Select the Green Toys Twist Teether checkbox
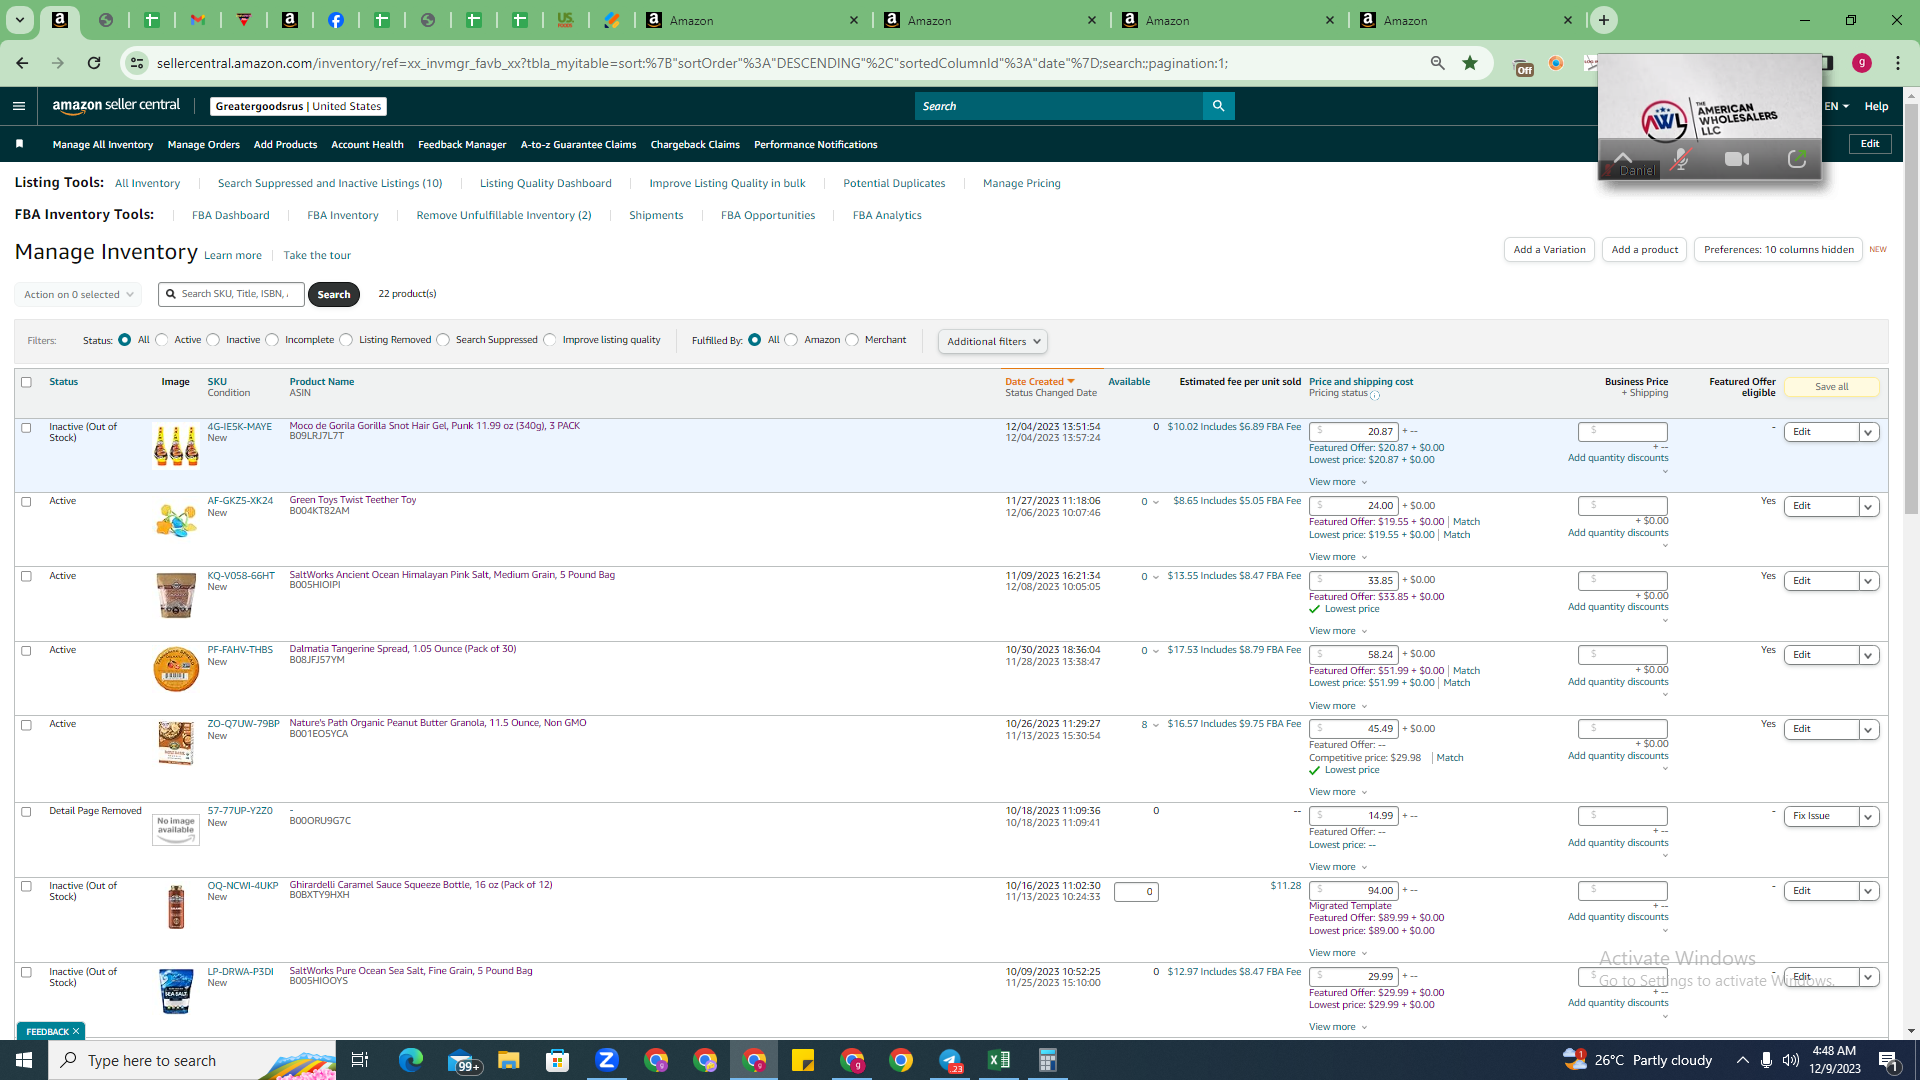Image resolution: width=1920 pixels, height=1080 pixels. [27, 502]
